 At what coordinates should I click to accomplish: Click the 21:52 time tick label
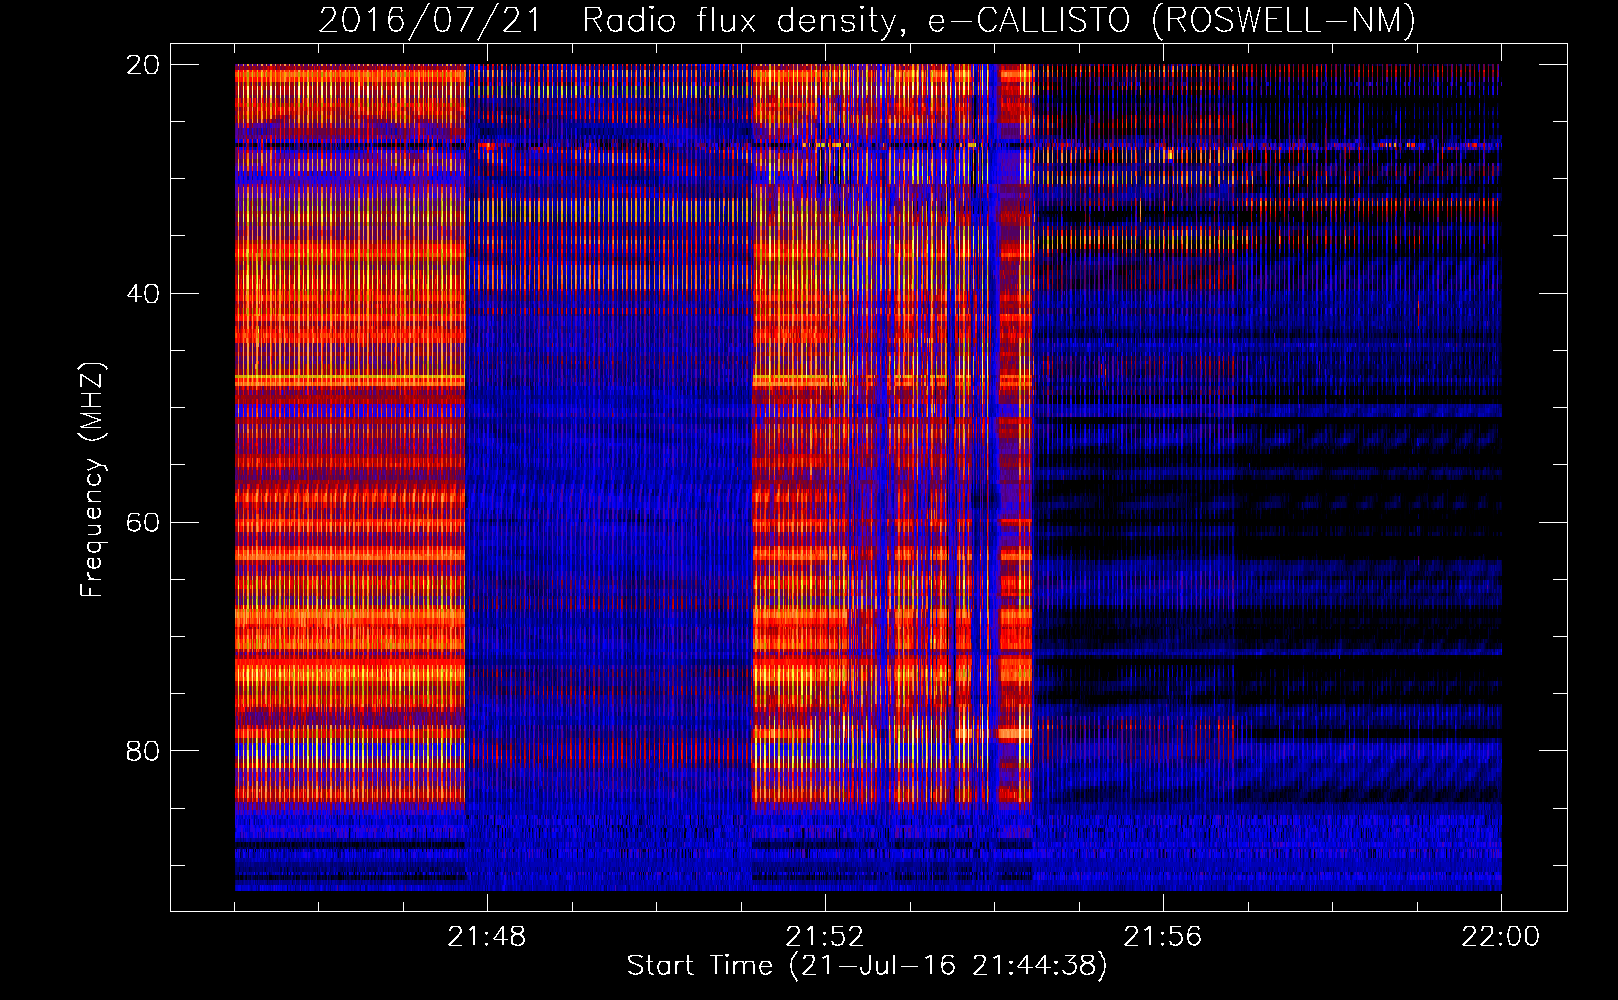825,937
